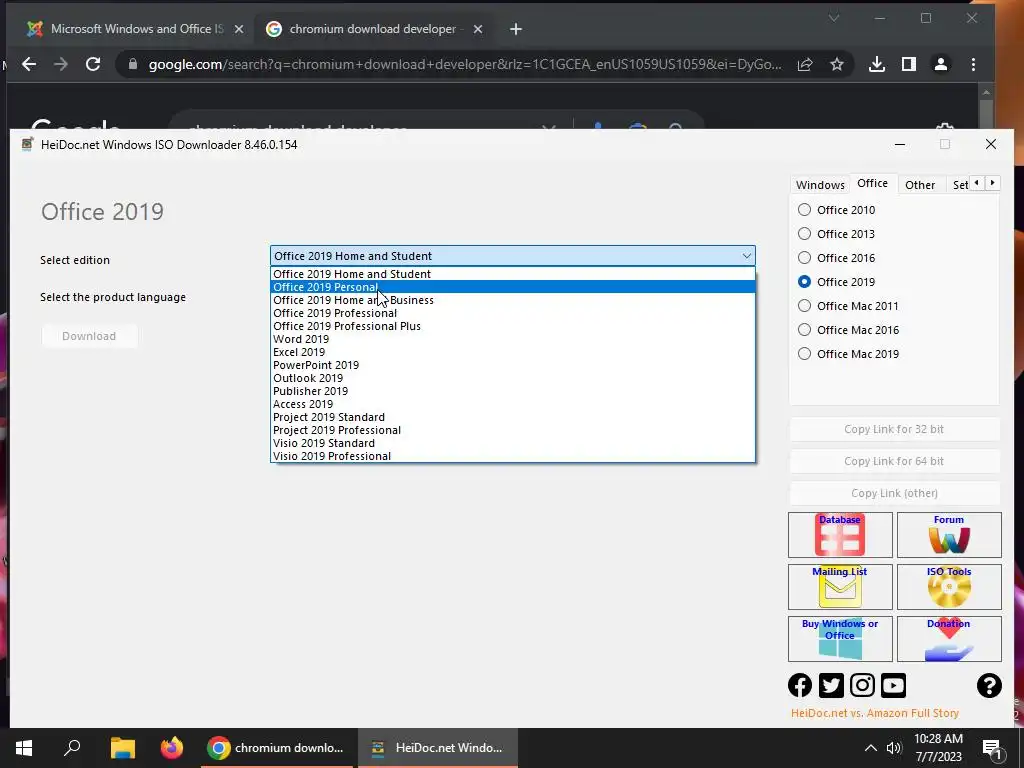Click Copy Link (other) button
This screenshot has width=1024, height=768.
(894, 493)
